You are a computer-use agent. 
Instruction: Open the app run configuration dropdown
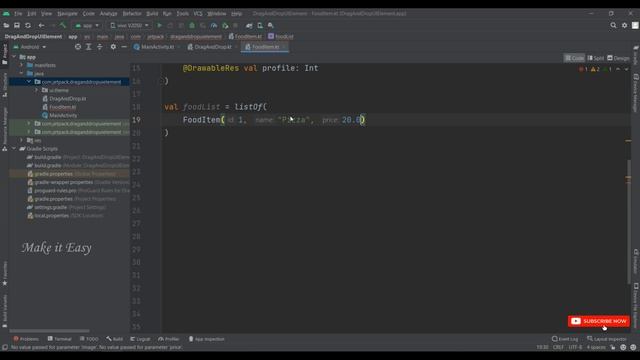pos(87,25)
